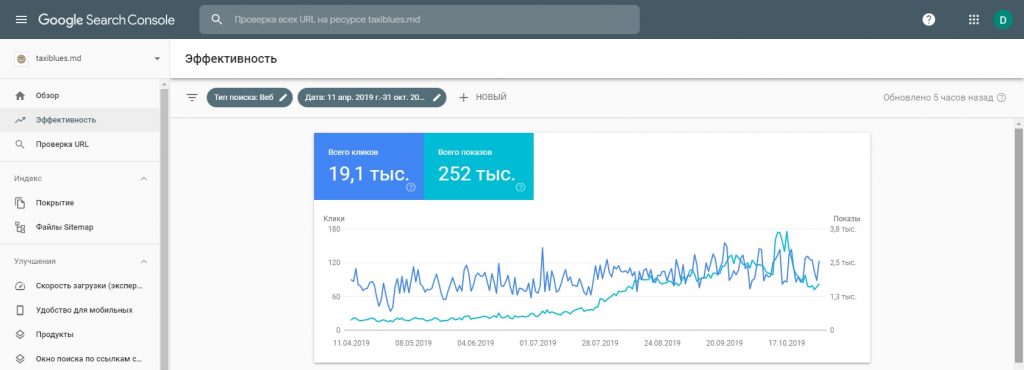Select Эффективность in the sidebar
This screenshot has height=370, width=1024.
[80, 120]
